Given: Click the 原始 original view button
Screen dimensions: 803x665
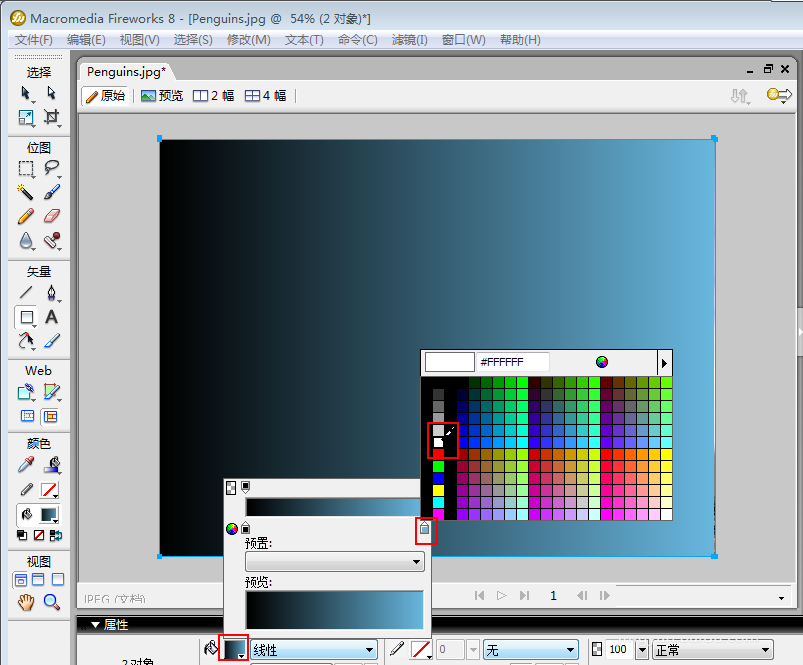Looking at the screenshot, I should 105,96.
